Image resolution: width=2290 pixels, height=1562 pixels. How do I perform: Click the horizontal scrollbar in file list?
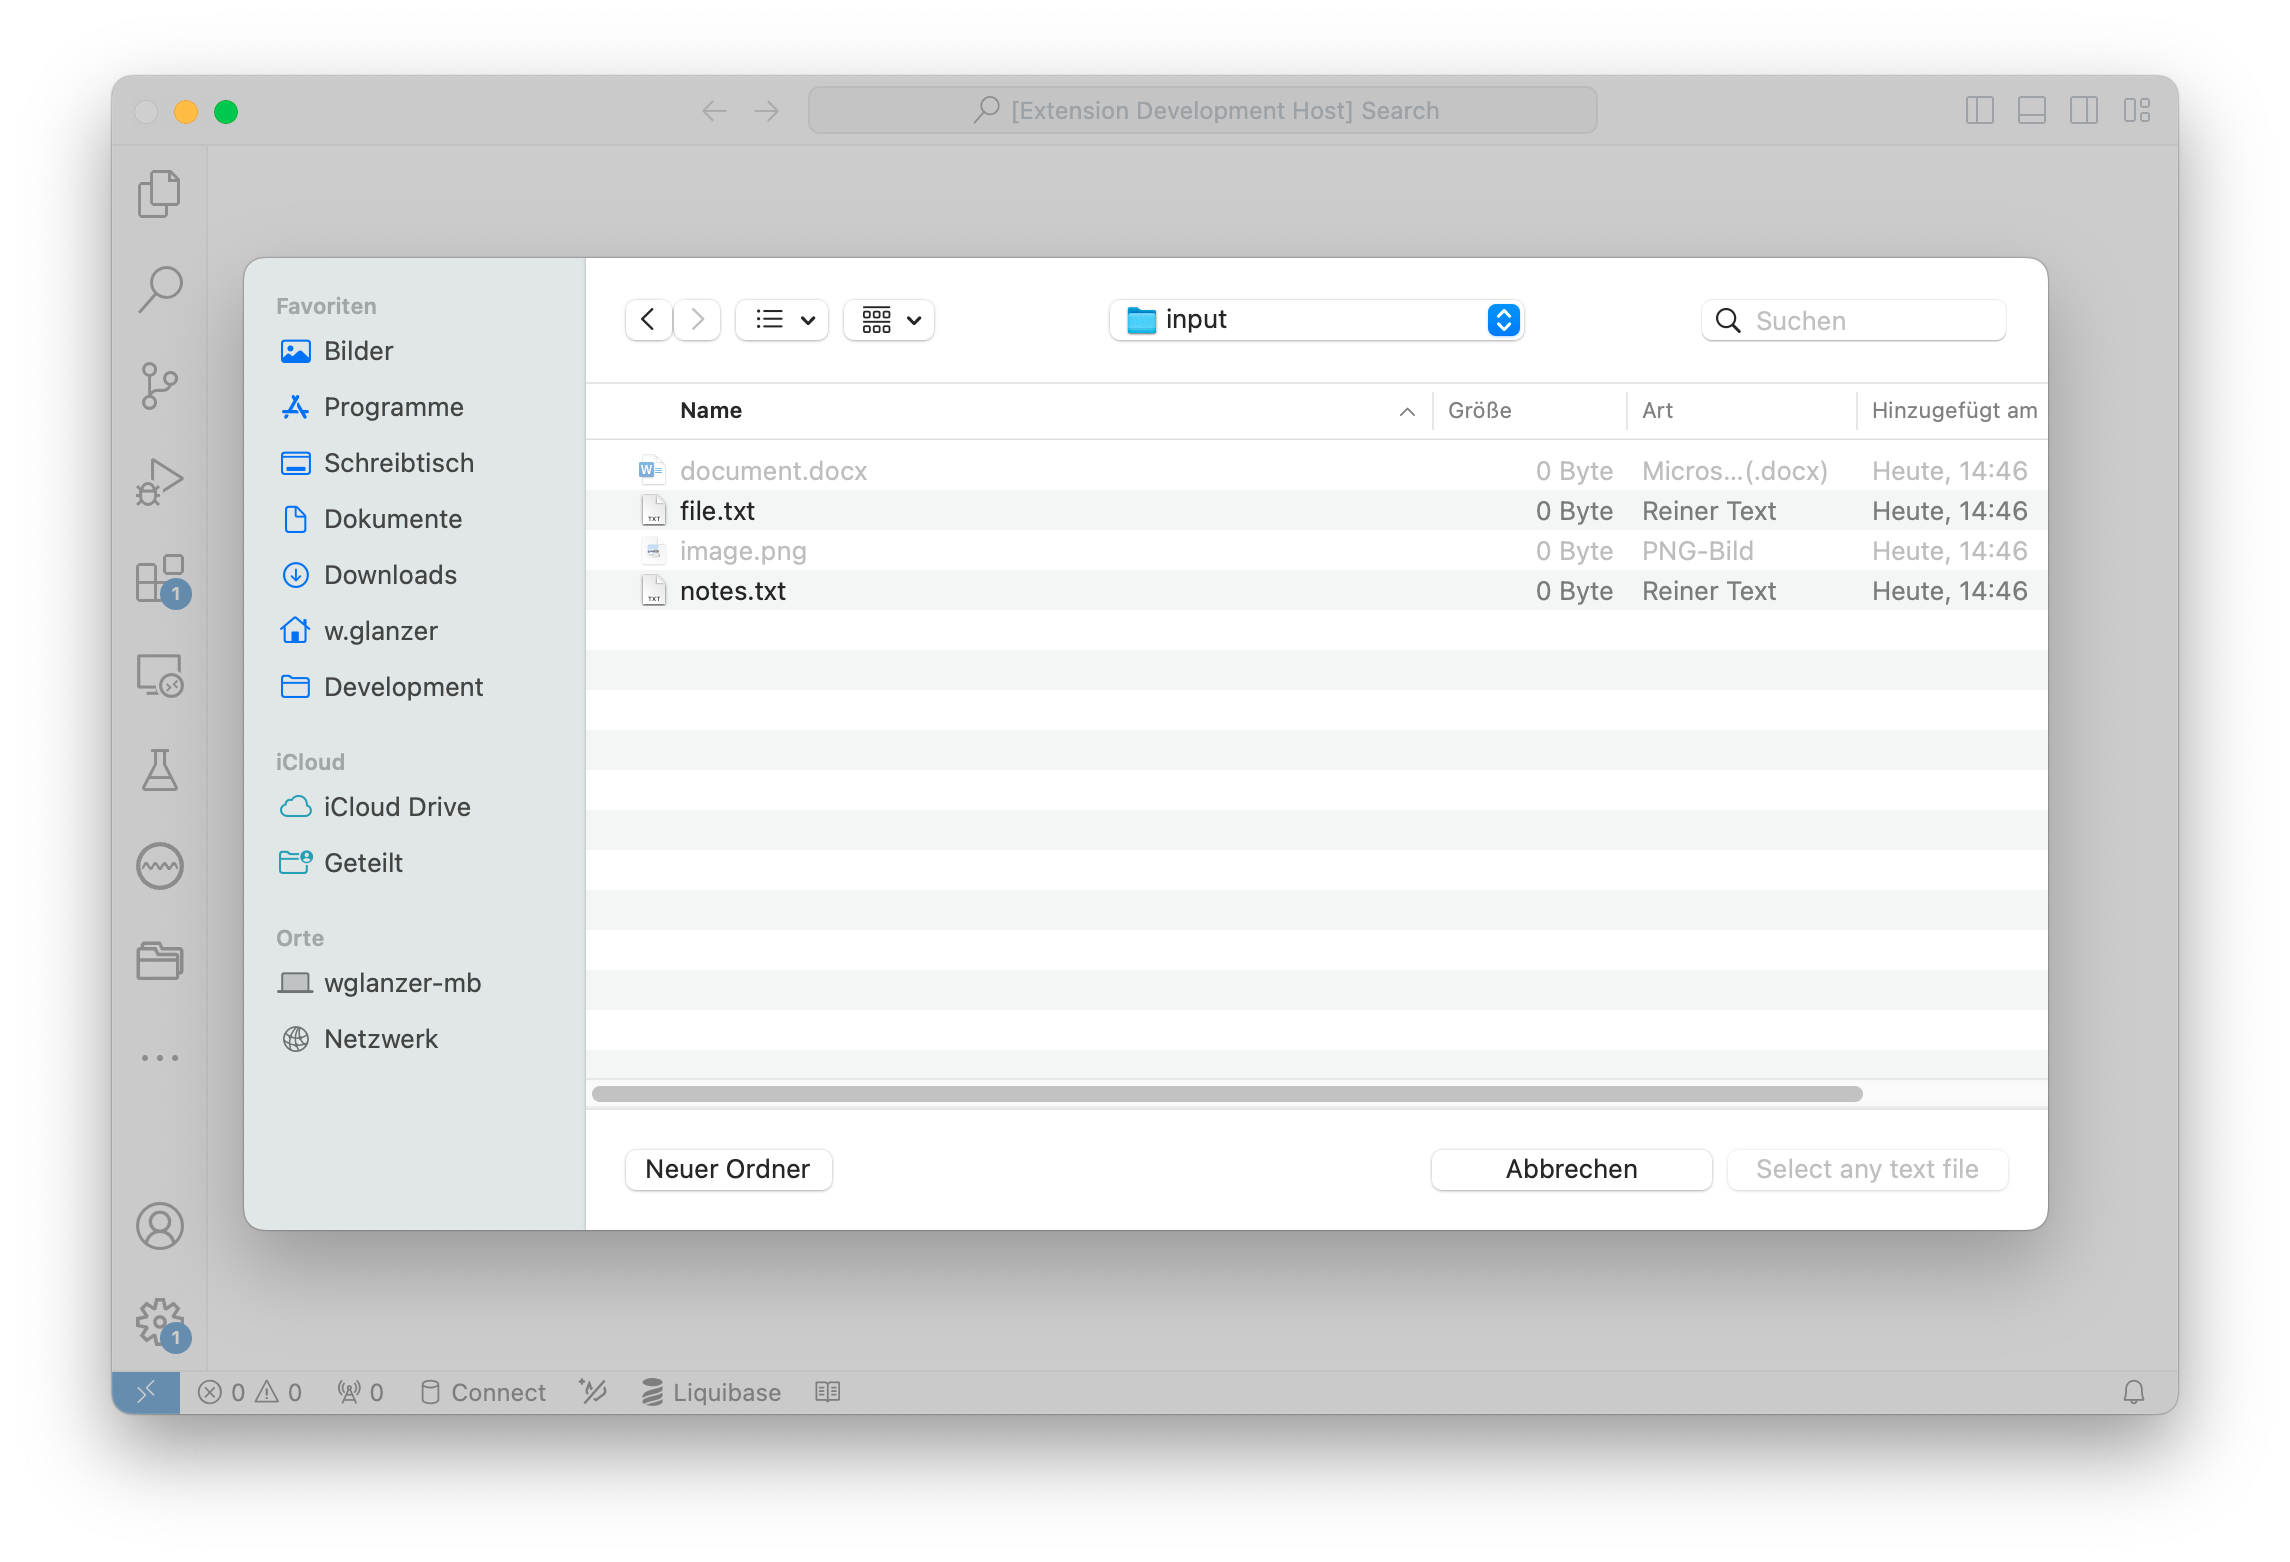pos(1226,1094)
